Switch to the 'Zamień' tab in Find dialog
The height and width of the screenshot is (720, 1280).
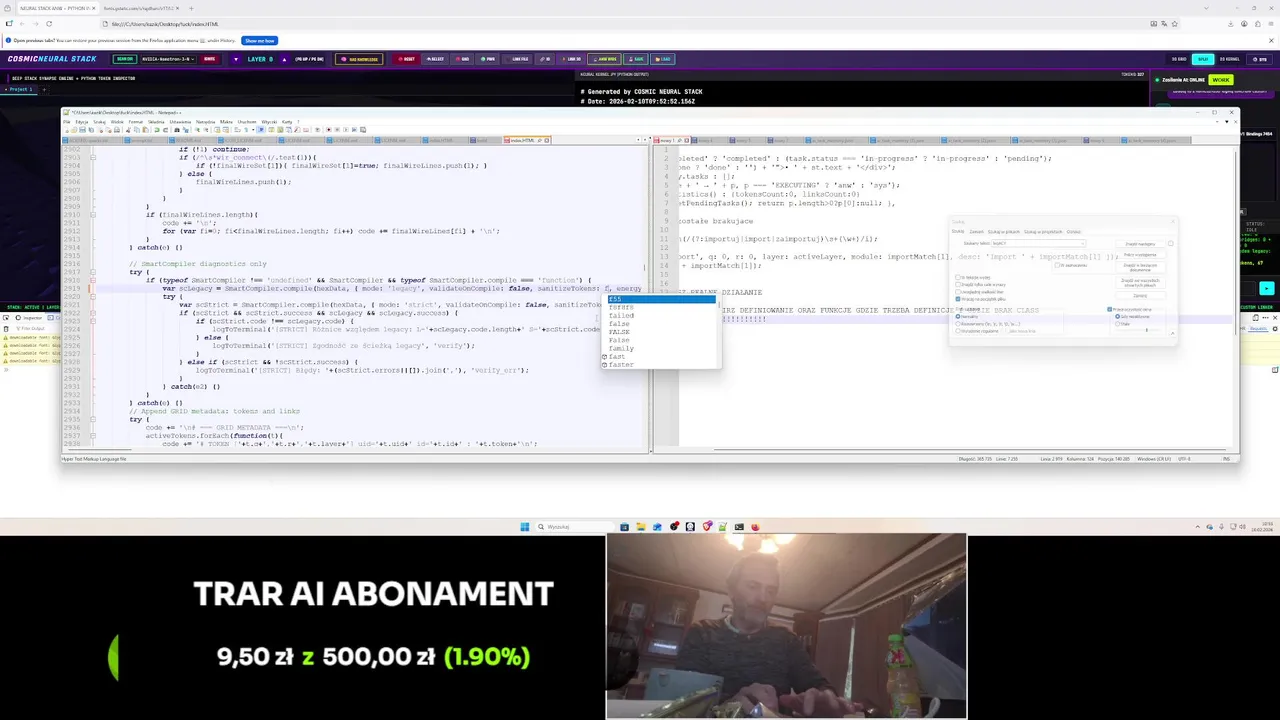(976, 232)
